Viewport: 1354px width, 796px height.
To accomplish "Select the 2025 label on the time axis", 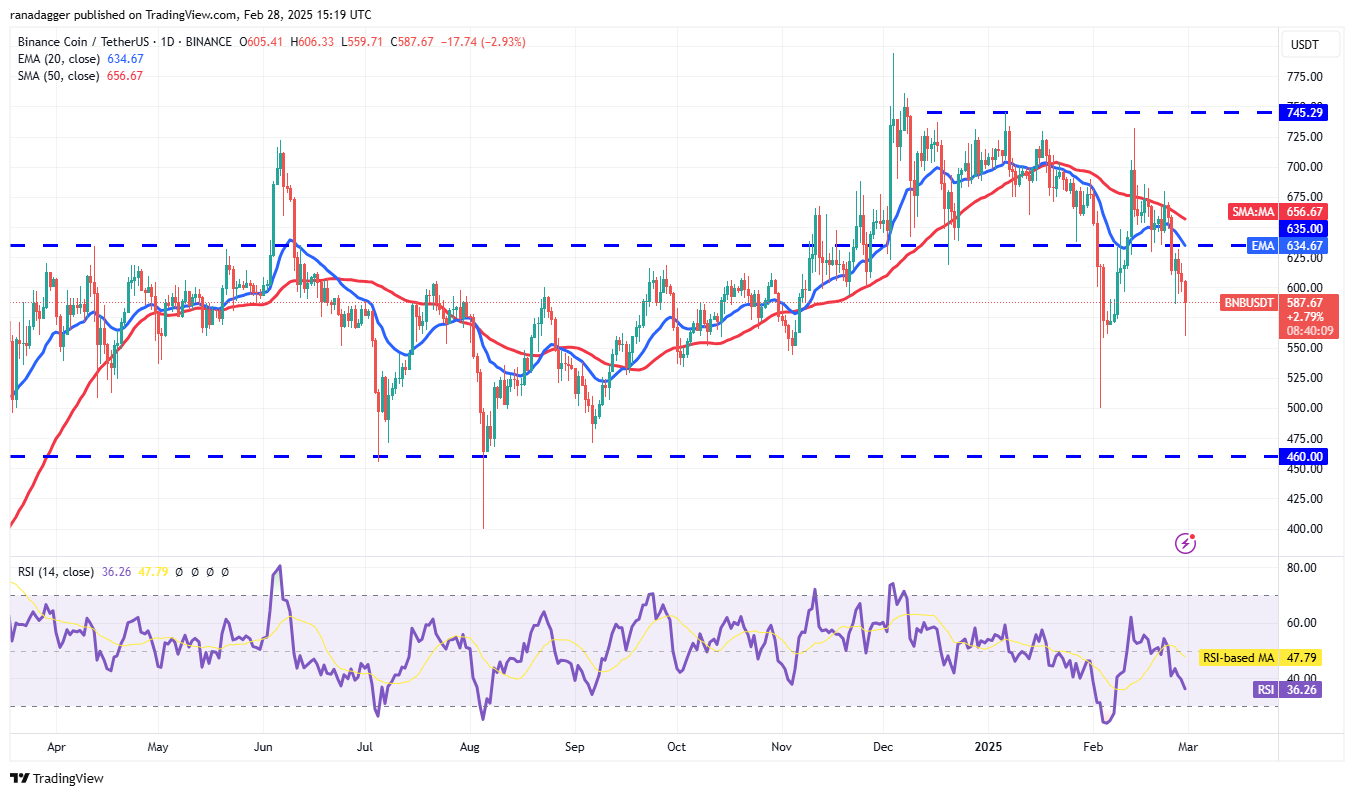I will [989, 746].
